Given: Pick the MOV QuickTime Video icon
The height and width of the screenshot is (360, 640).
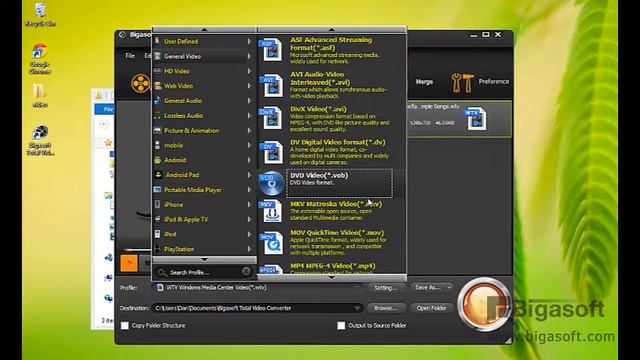Looking at the screenshot, I should (271, 242).
